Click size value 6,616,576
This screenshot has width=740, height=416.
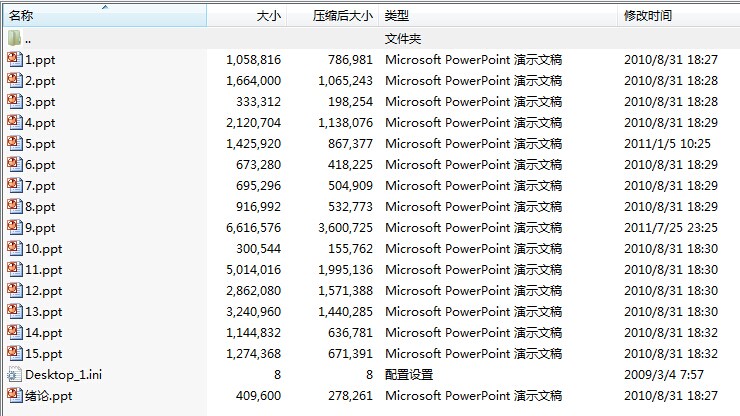[253, 228]
